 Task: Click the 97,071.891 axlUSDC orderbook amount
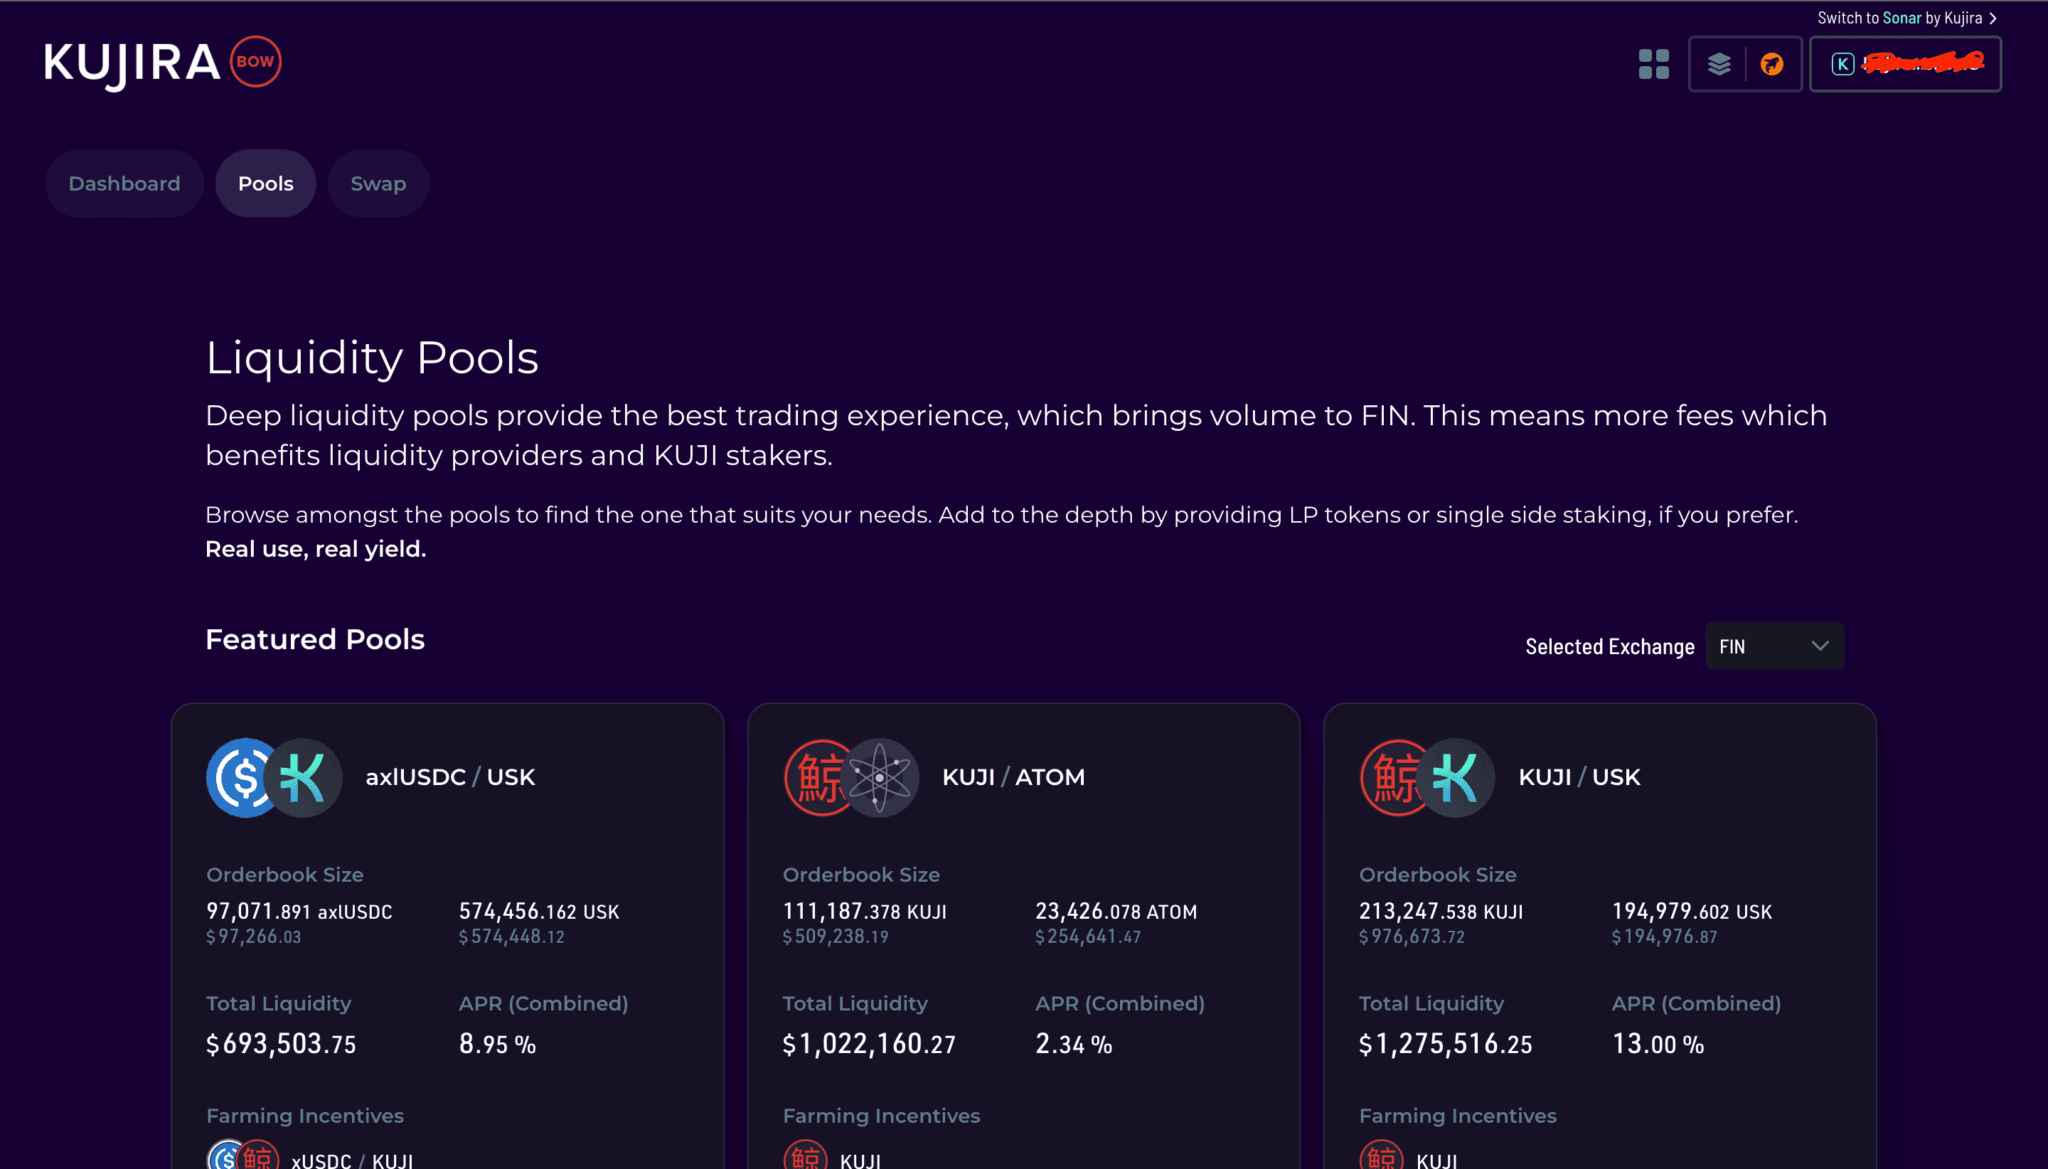(299, 911)
